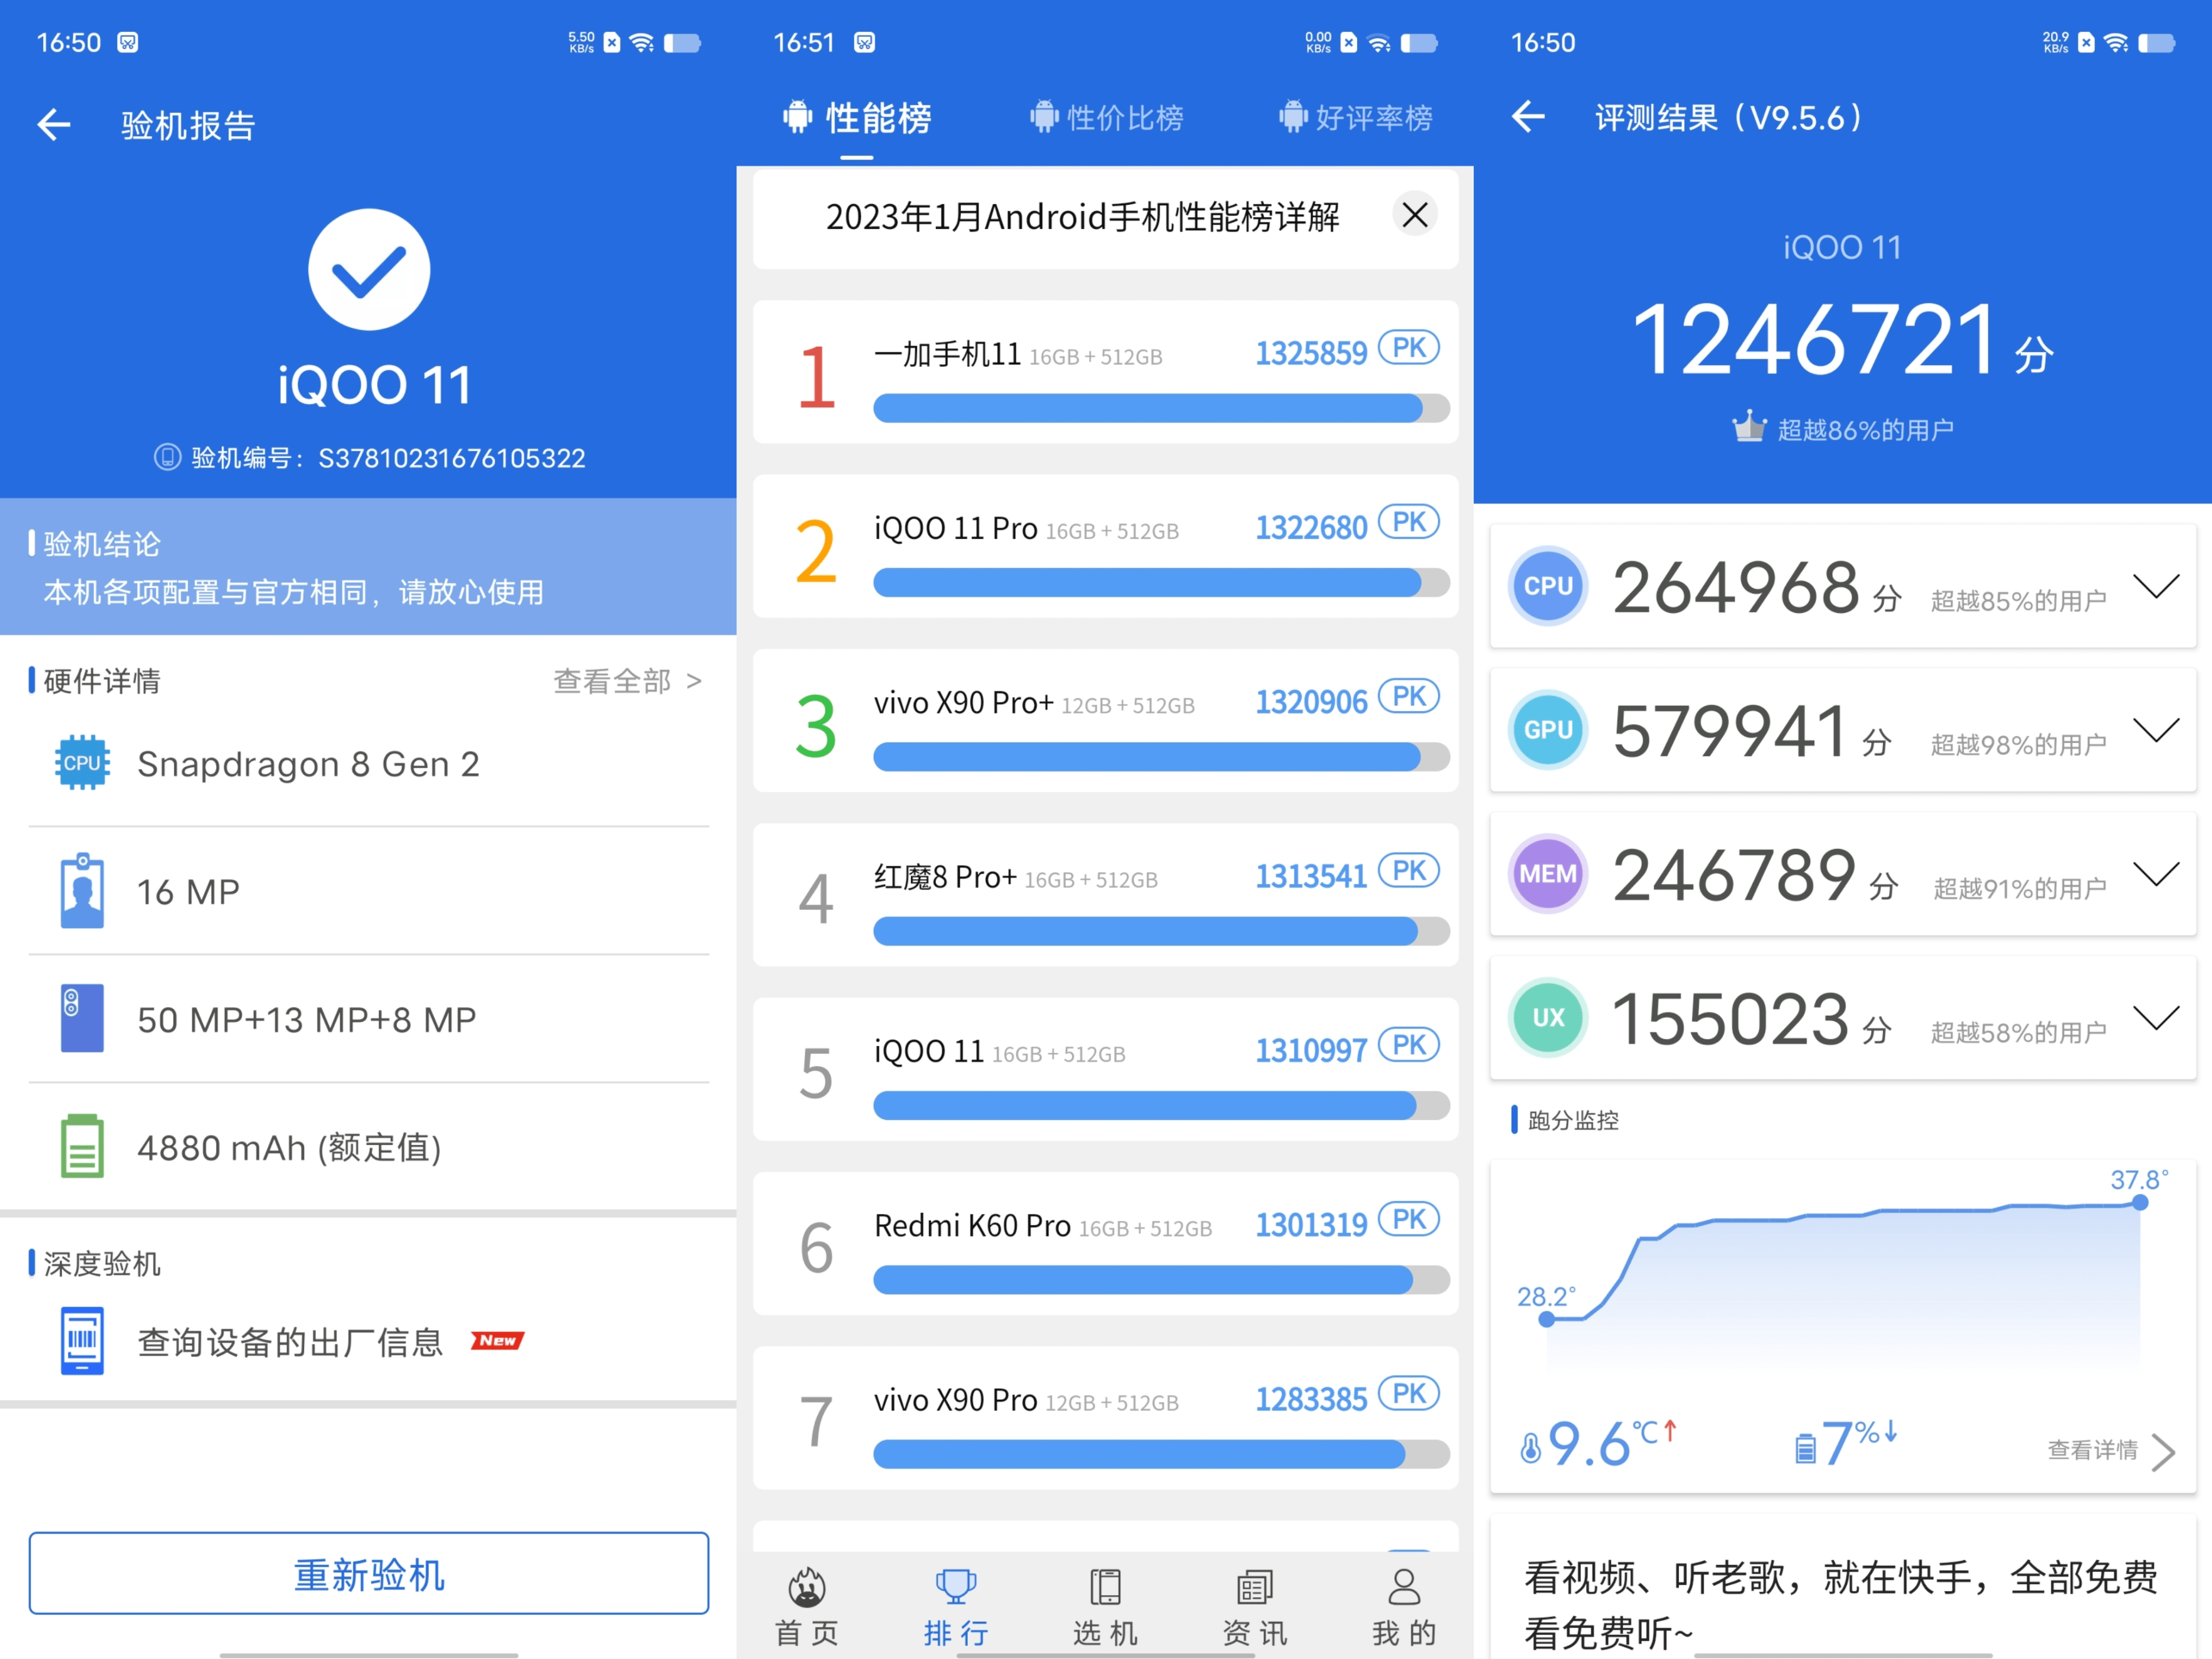The height and width of the screenshot is (1659, 2212).
Task: Tap the score bar under 一加手机11
Action: point(1161,408)
